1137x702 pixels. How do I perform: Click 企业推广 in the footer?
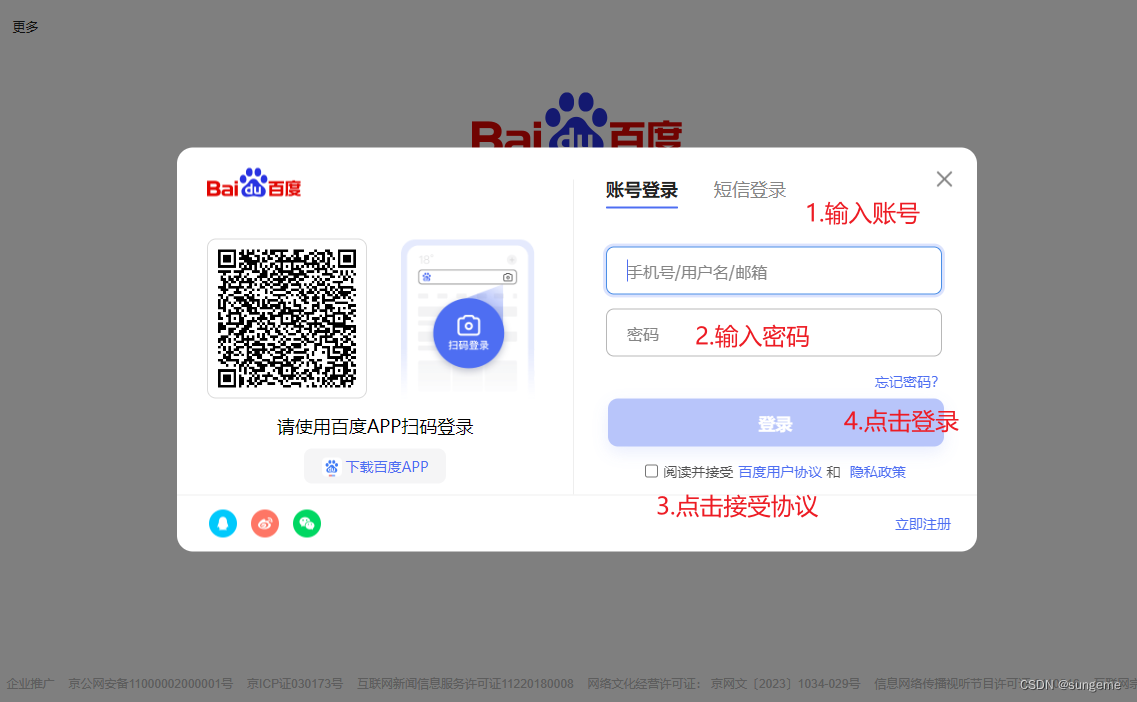(30, 684)
